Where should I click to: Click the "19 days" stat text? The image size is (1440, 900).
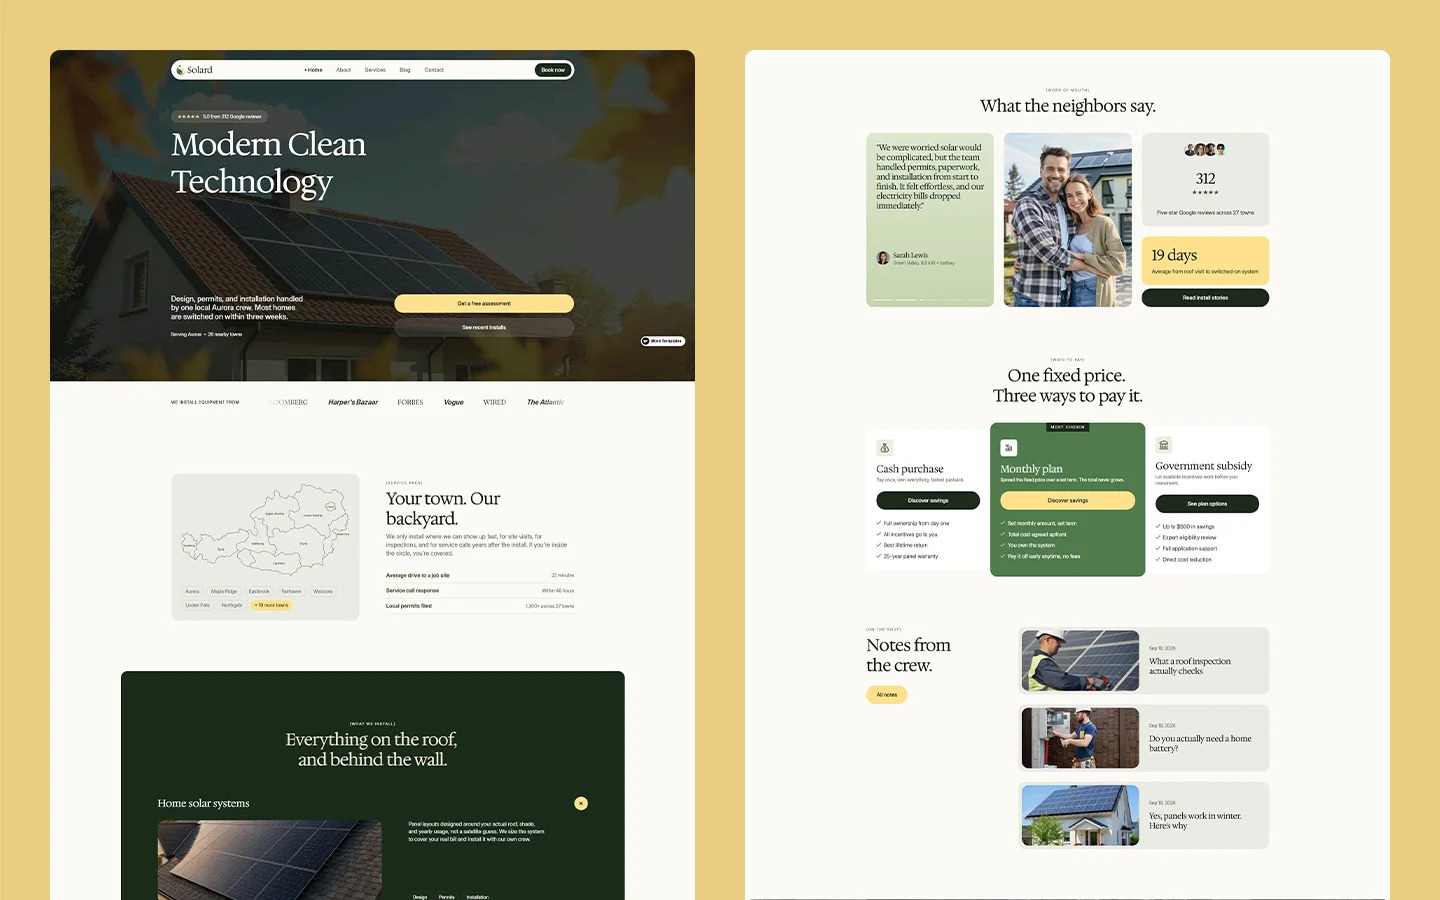1174,255
